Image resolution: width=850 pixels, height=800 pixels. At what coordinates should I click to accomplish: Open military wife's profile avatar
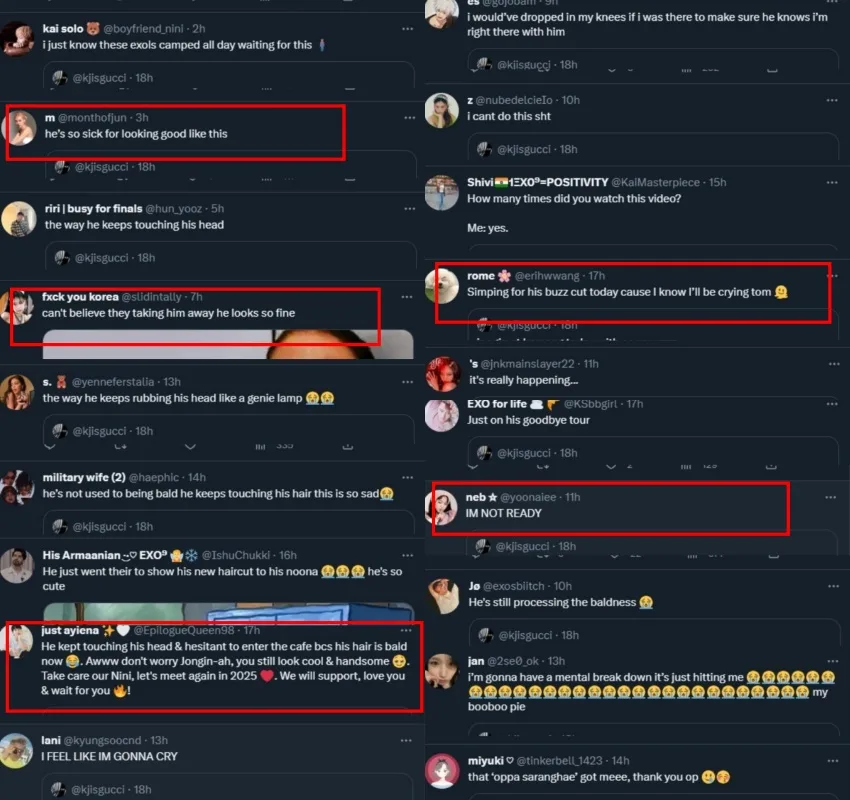coord(17,488)
